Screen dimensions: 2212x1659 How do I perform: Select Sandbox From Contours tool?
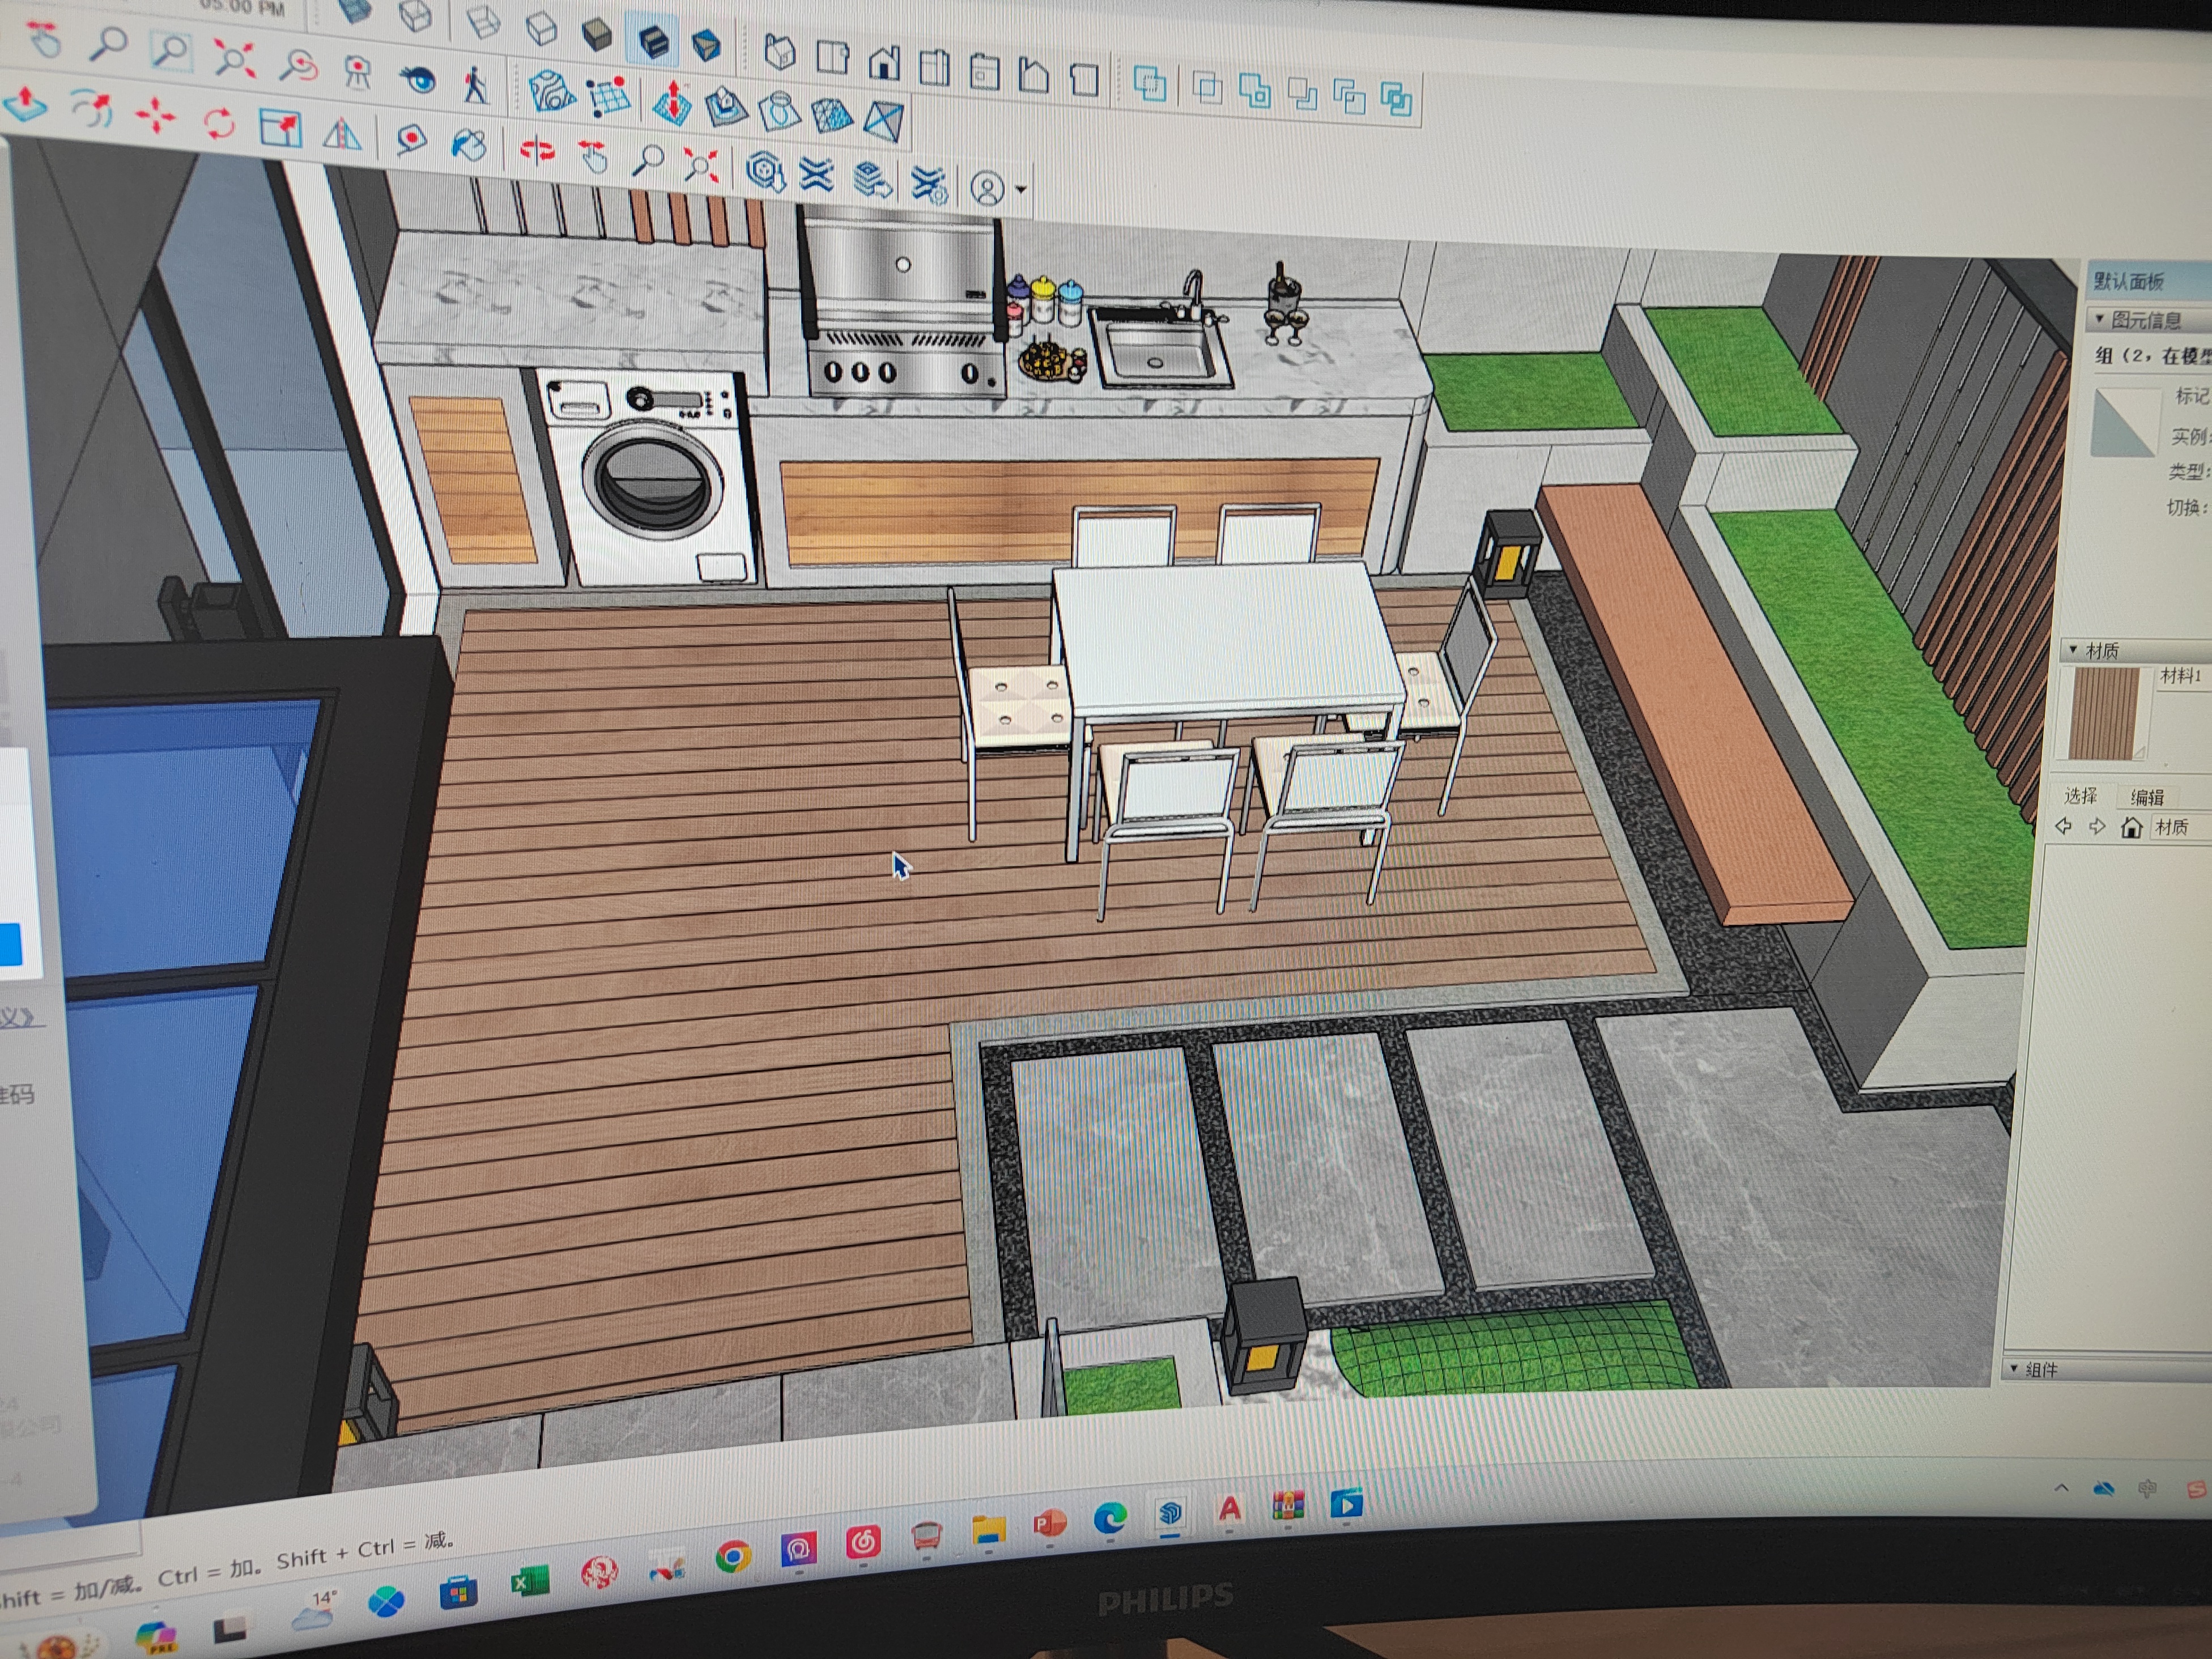(x=552, y=92)
